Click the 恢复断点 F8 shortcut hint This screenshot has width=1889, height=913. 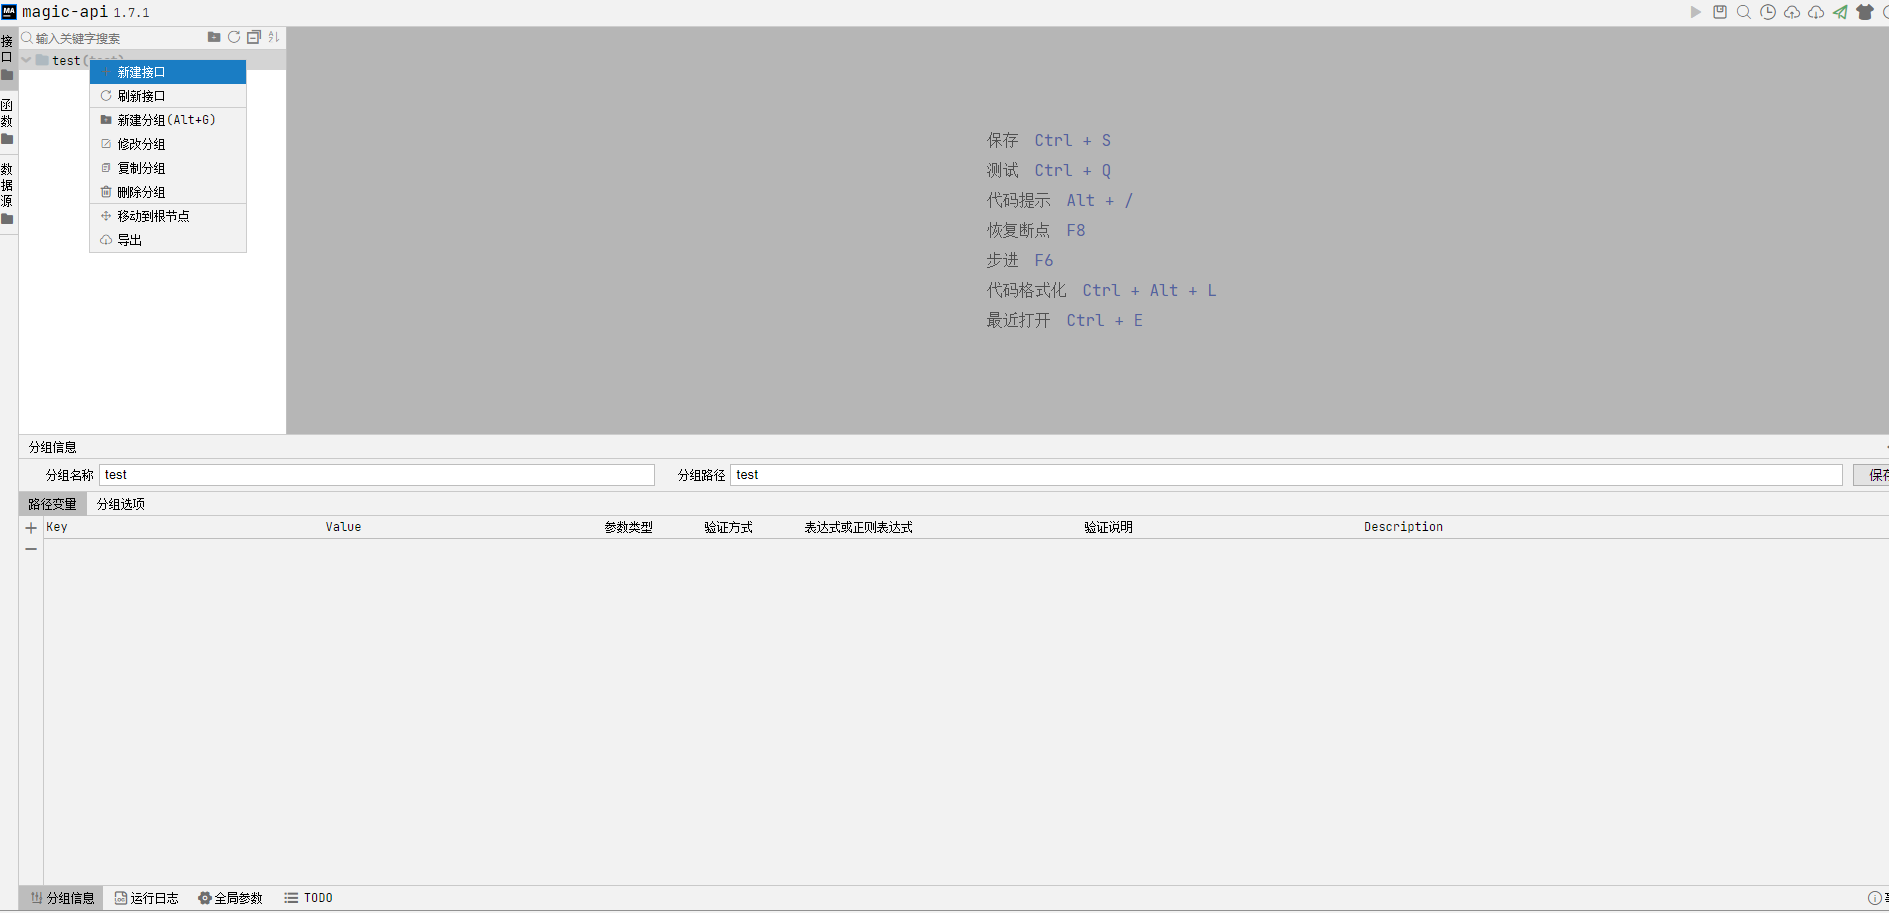click(1036, 230)
